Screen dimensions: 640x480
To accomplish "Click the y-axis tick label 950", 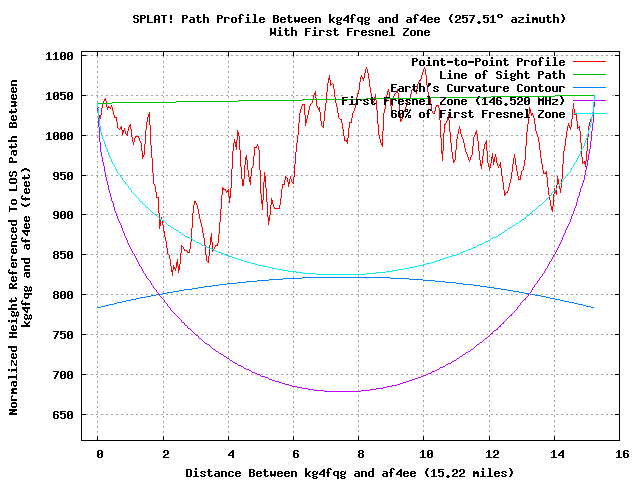I will coord(63,176).
